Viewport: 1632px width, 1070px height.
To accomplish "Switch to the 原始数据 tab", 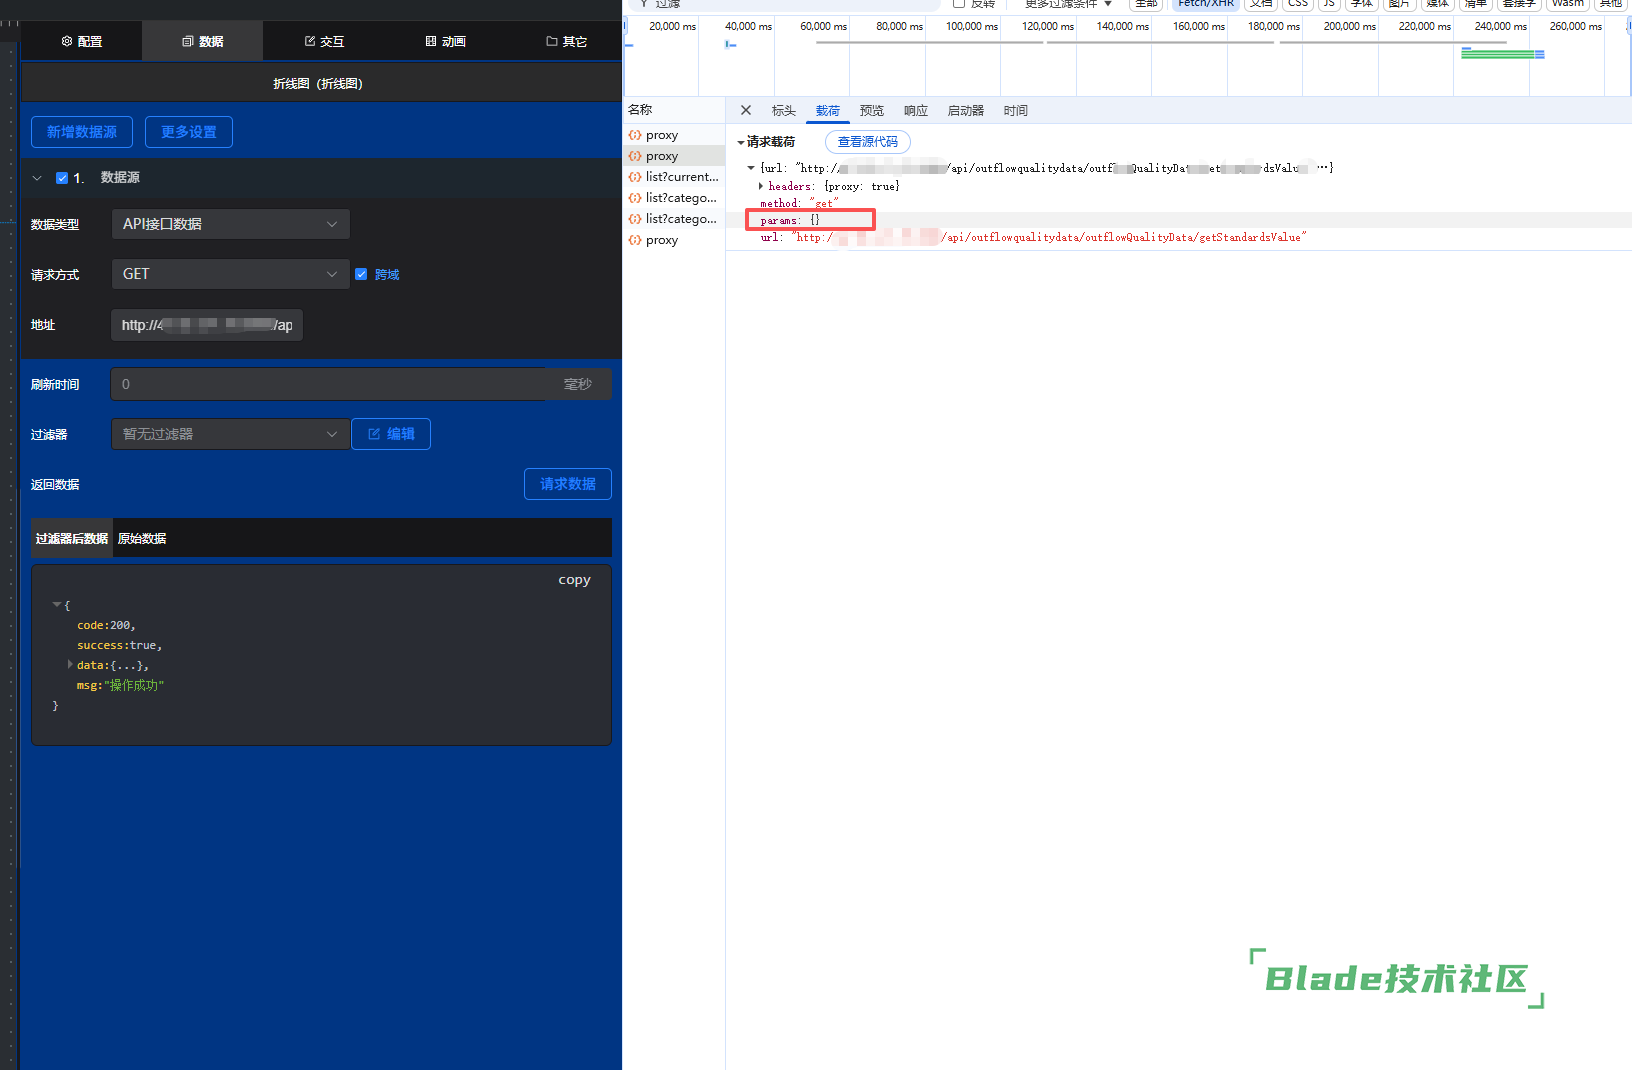I will tap(142, 538).
